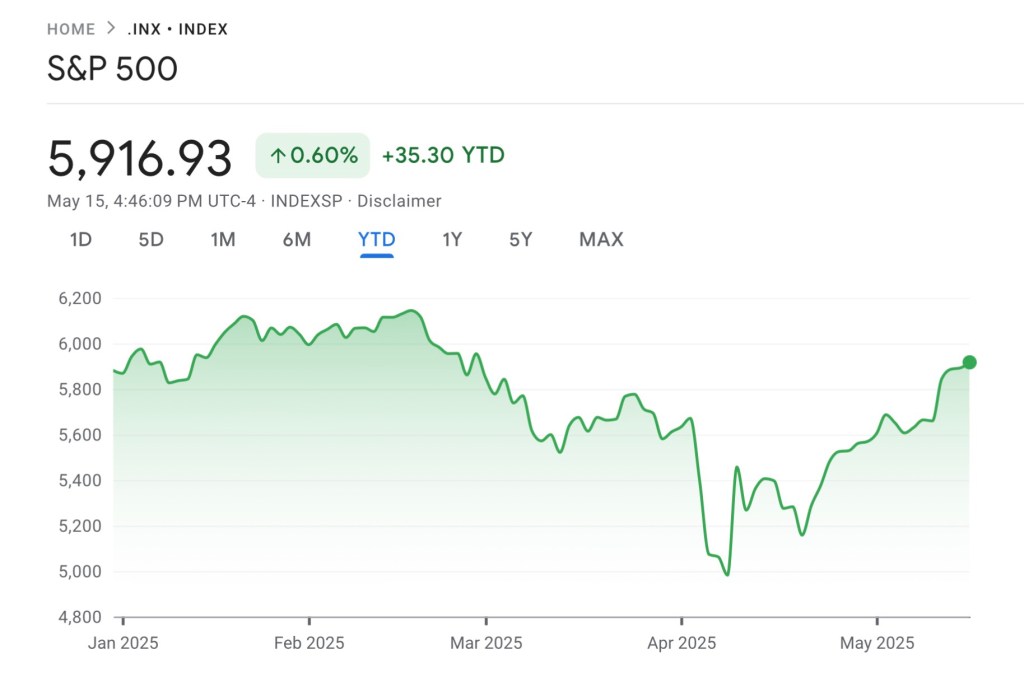Click the .INX • INDEX breadcrumb
This screenshot has height=673, width=1024.
[x=177, y=29]
